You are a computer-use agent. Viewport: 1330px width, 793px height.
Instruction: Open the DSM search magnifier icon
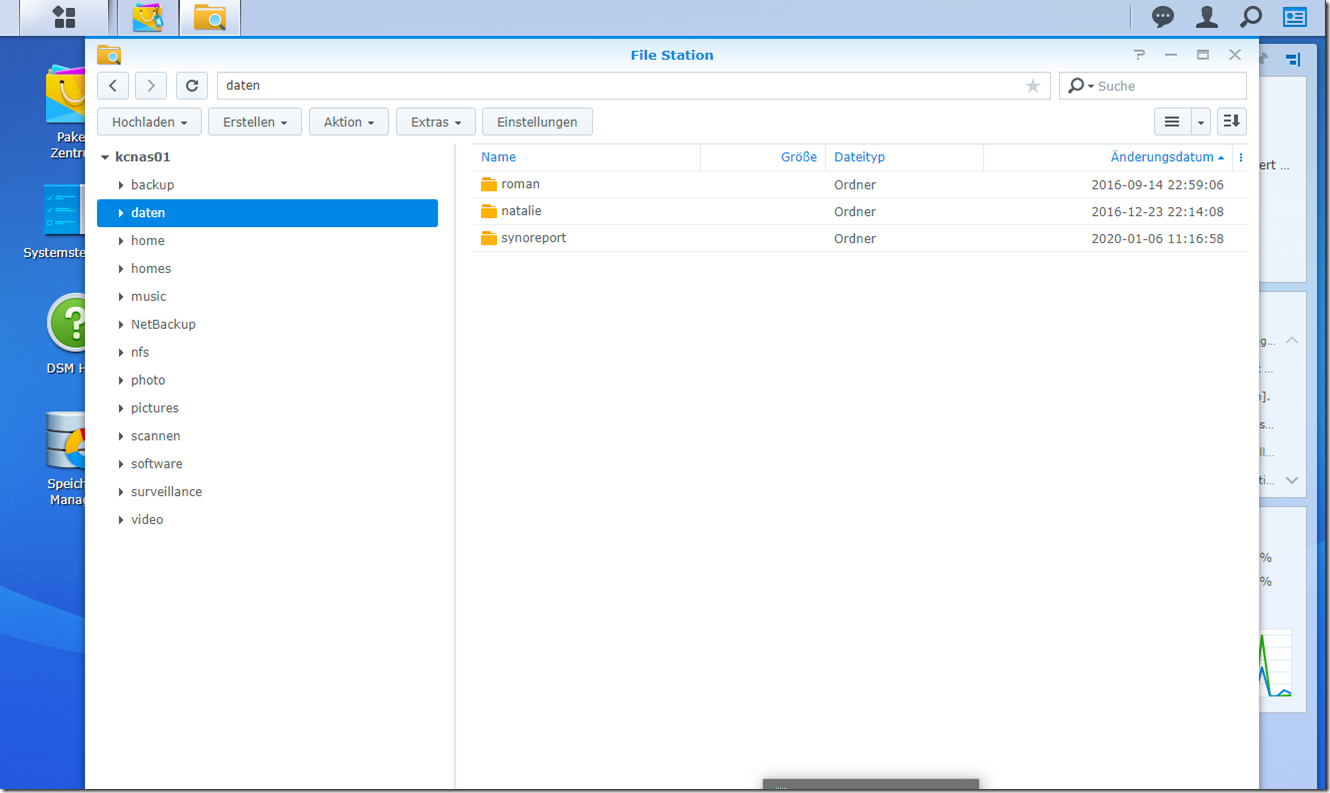1251,17
